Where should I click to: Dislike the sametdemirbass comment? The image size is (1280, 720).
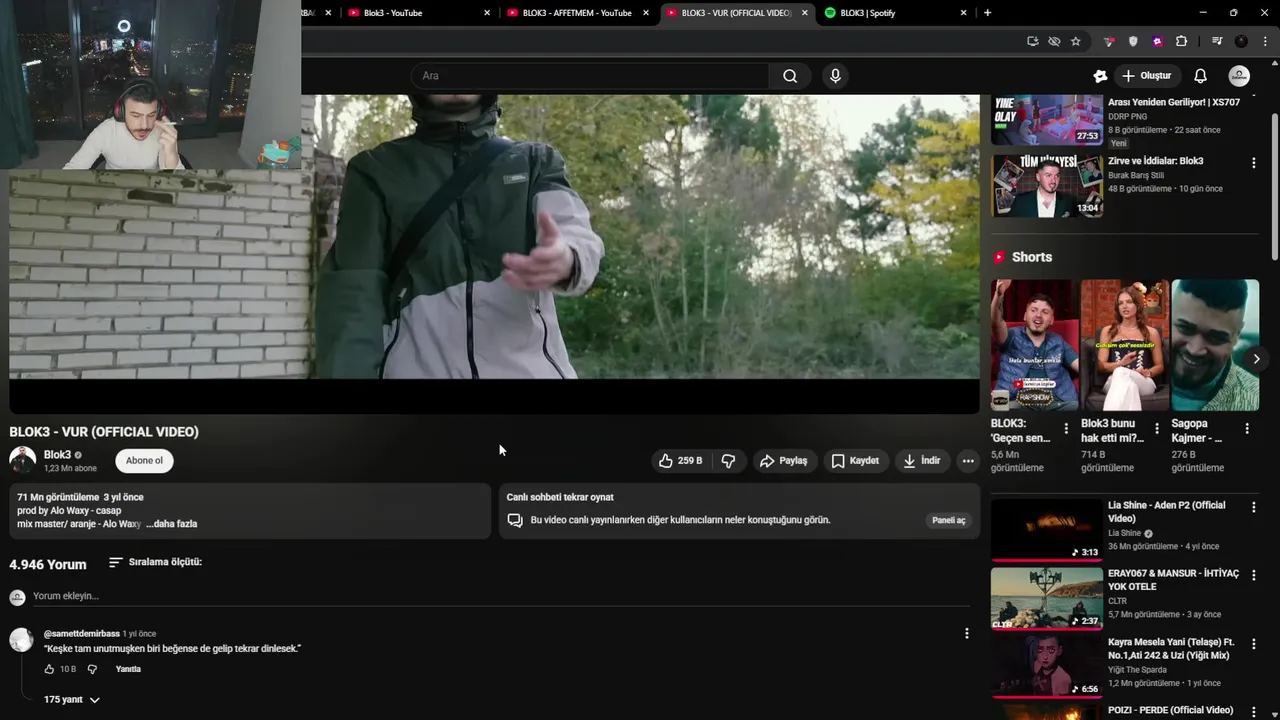point(92,669)
